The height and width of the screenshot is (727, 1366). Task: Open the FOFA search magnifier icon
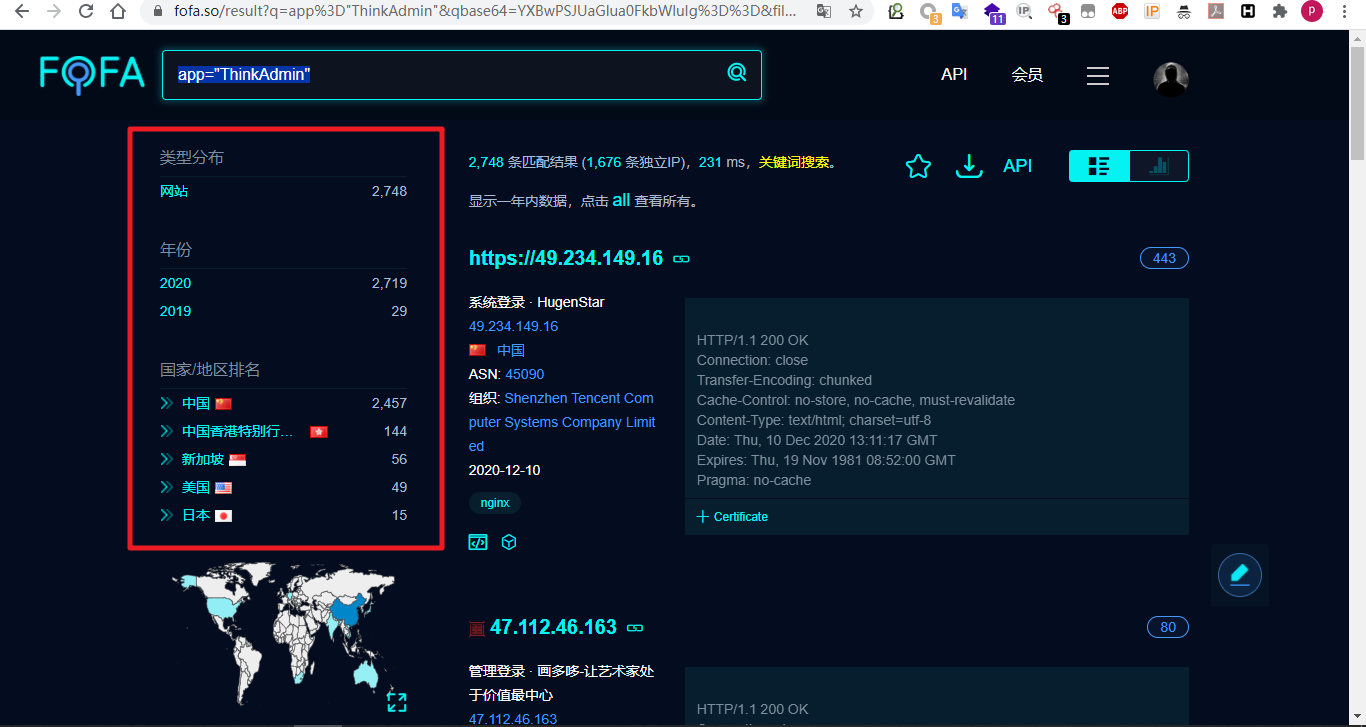pos(737,73)
